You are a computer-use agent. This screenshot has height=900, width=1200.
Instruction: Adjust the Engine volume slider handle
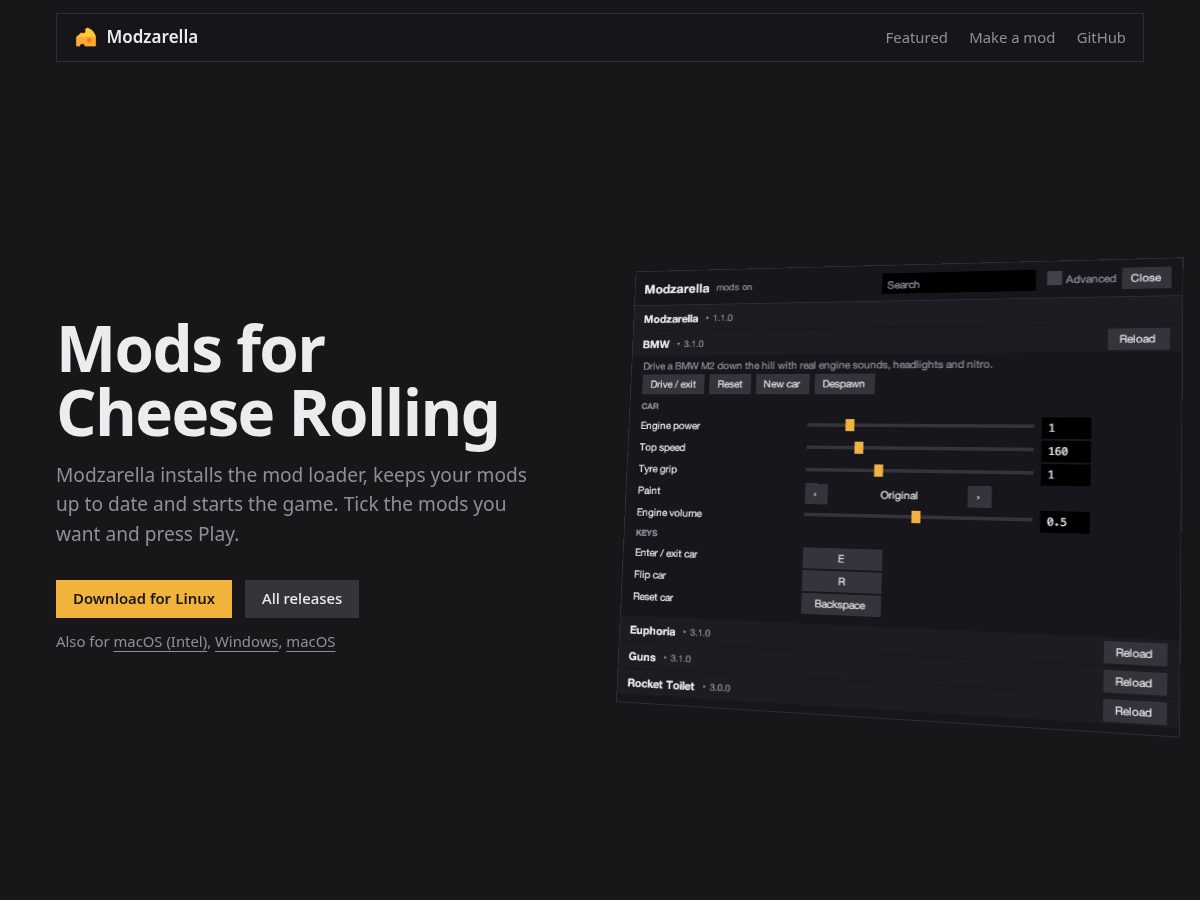click(x=916, y=517)
